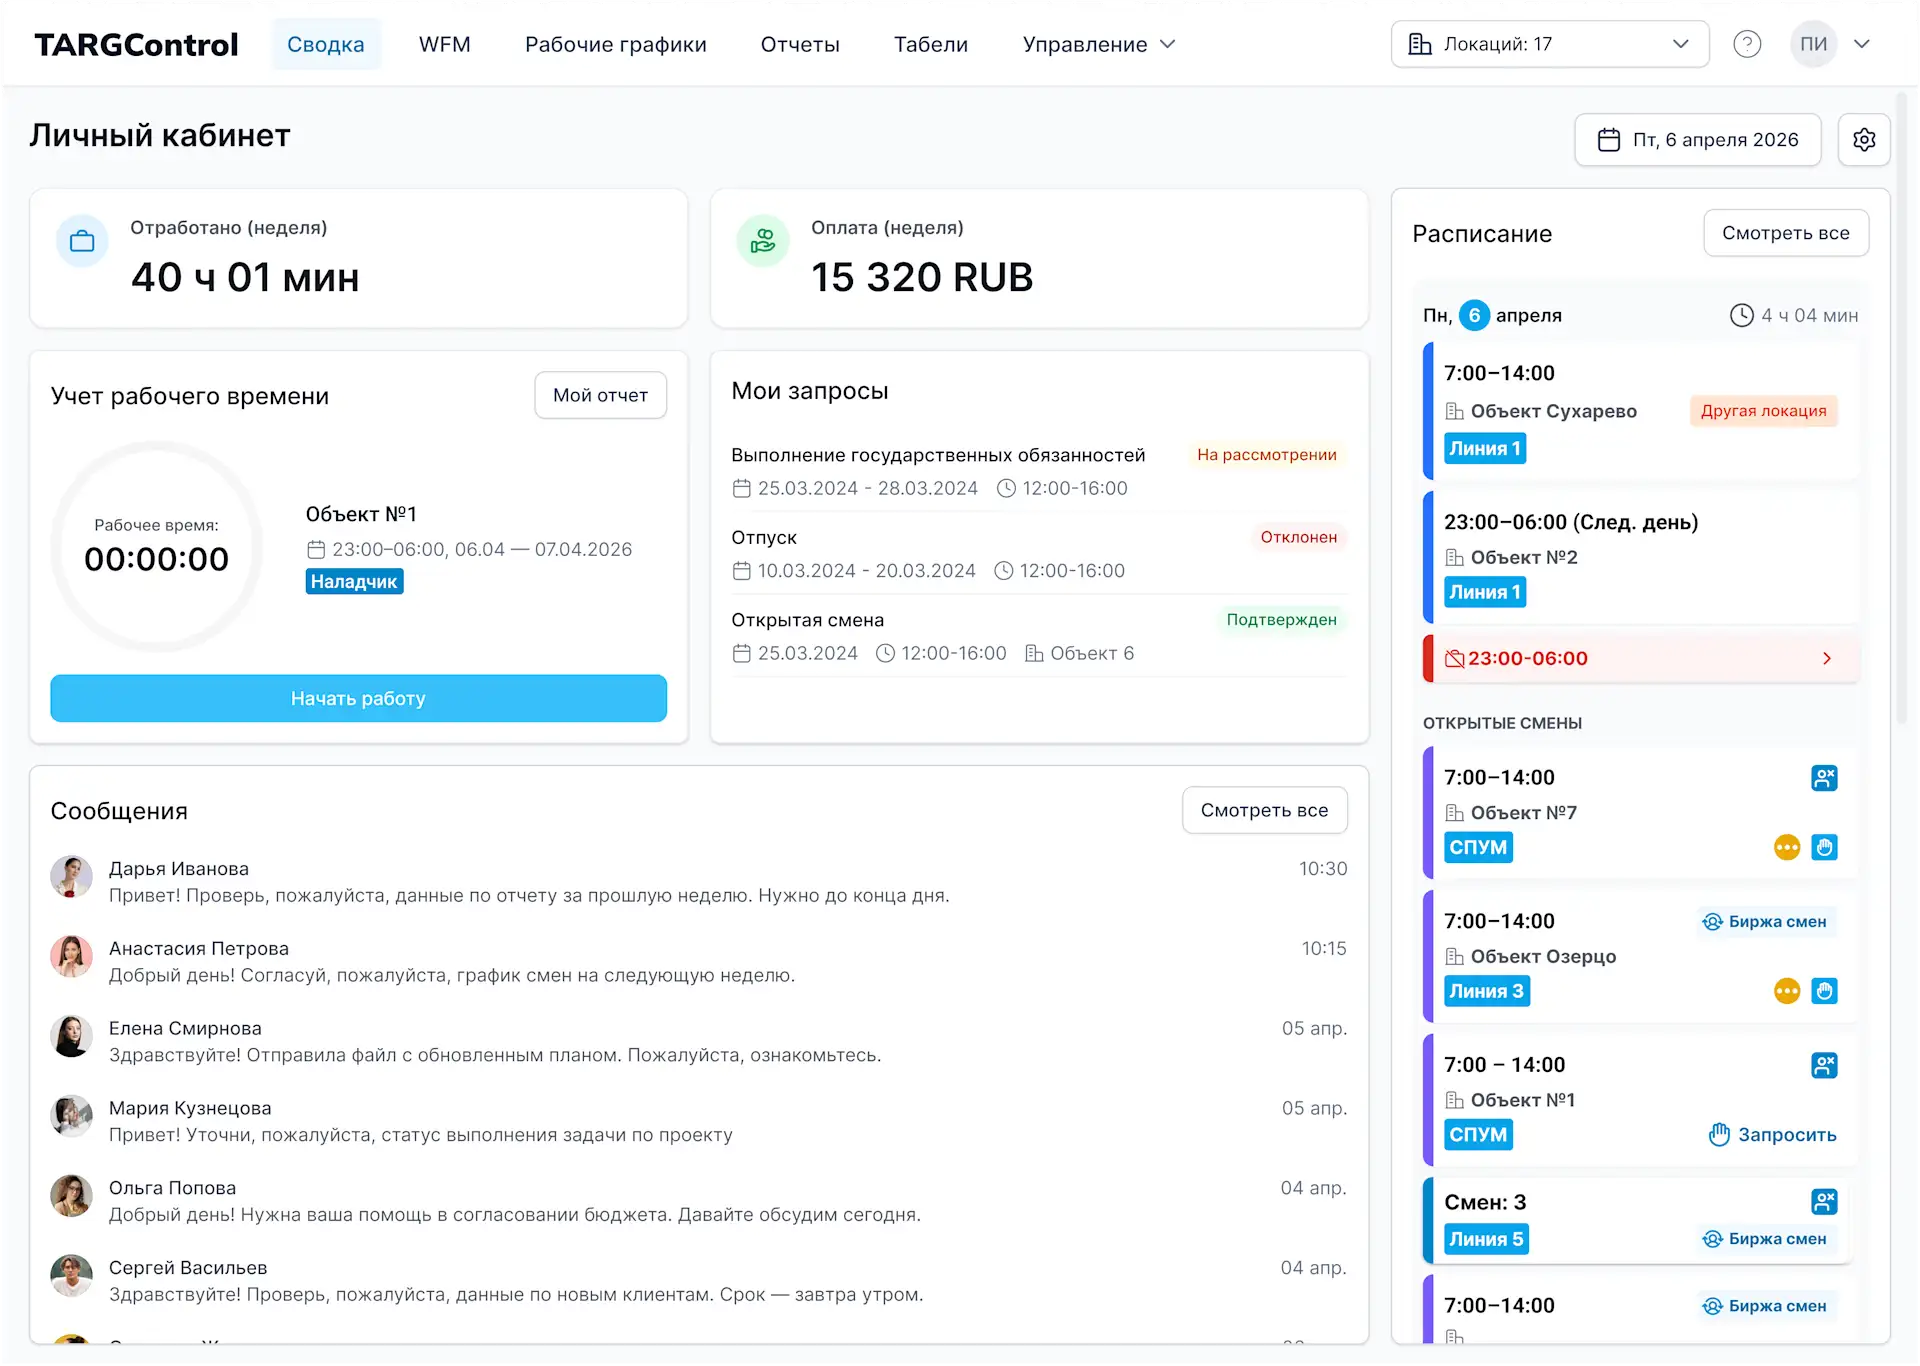Click the Начать работу button
The height and width of the screenshot is (1366, 1920).
(x=358, y=698)
